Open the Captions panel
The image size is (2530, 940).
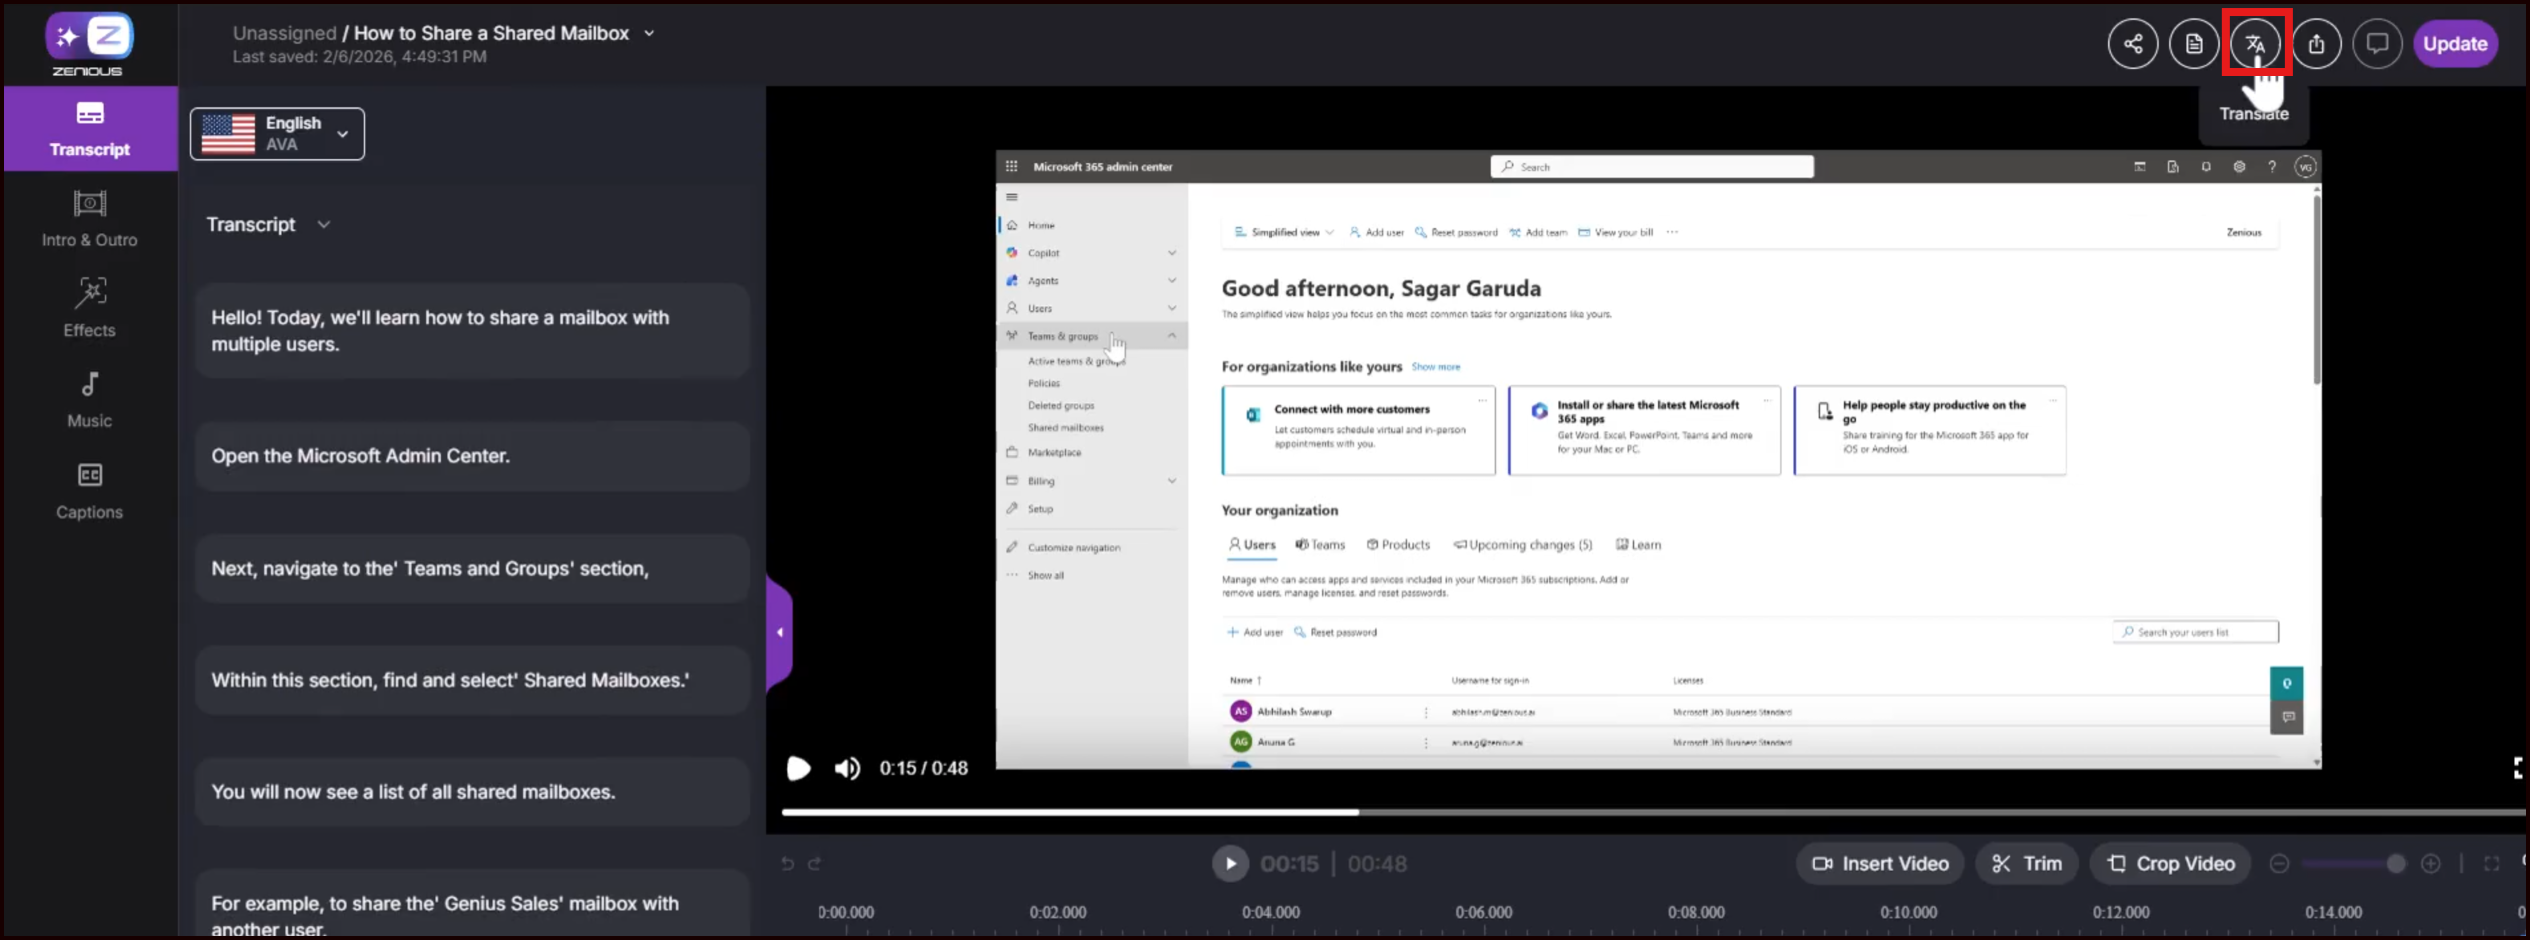point(90,490)
